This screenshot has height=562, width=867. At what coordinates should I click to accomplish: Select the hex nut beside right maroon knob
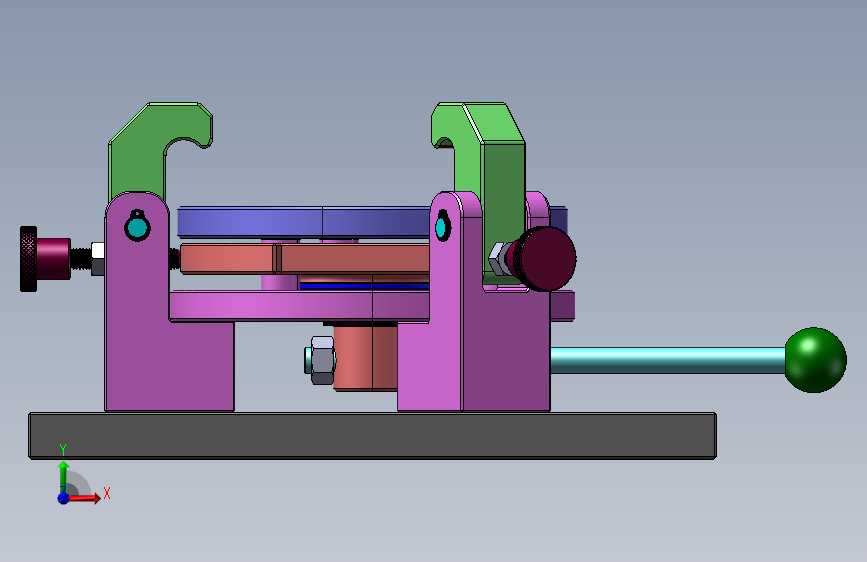(x=500, y=259)
